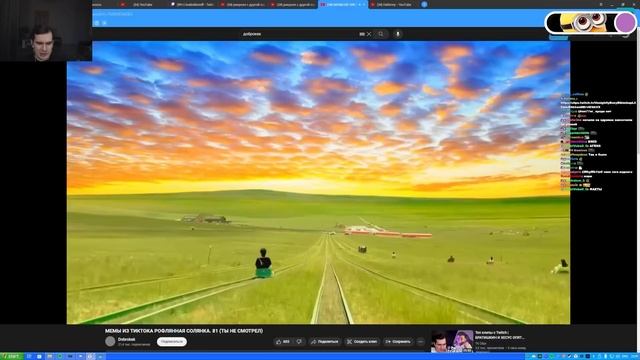Click the Windows Start button

tap(11, 356)
